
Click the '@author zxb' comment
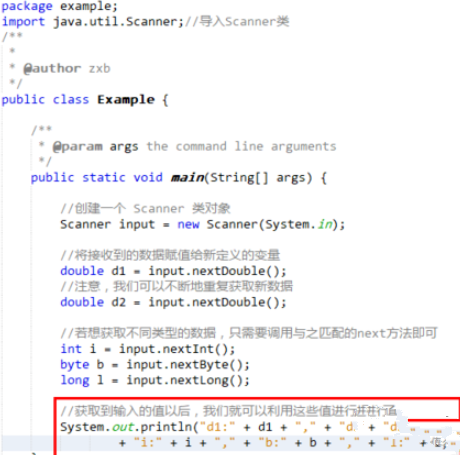[x=67, y=68]
